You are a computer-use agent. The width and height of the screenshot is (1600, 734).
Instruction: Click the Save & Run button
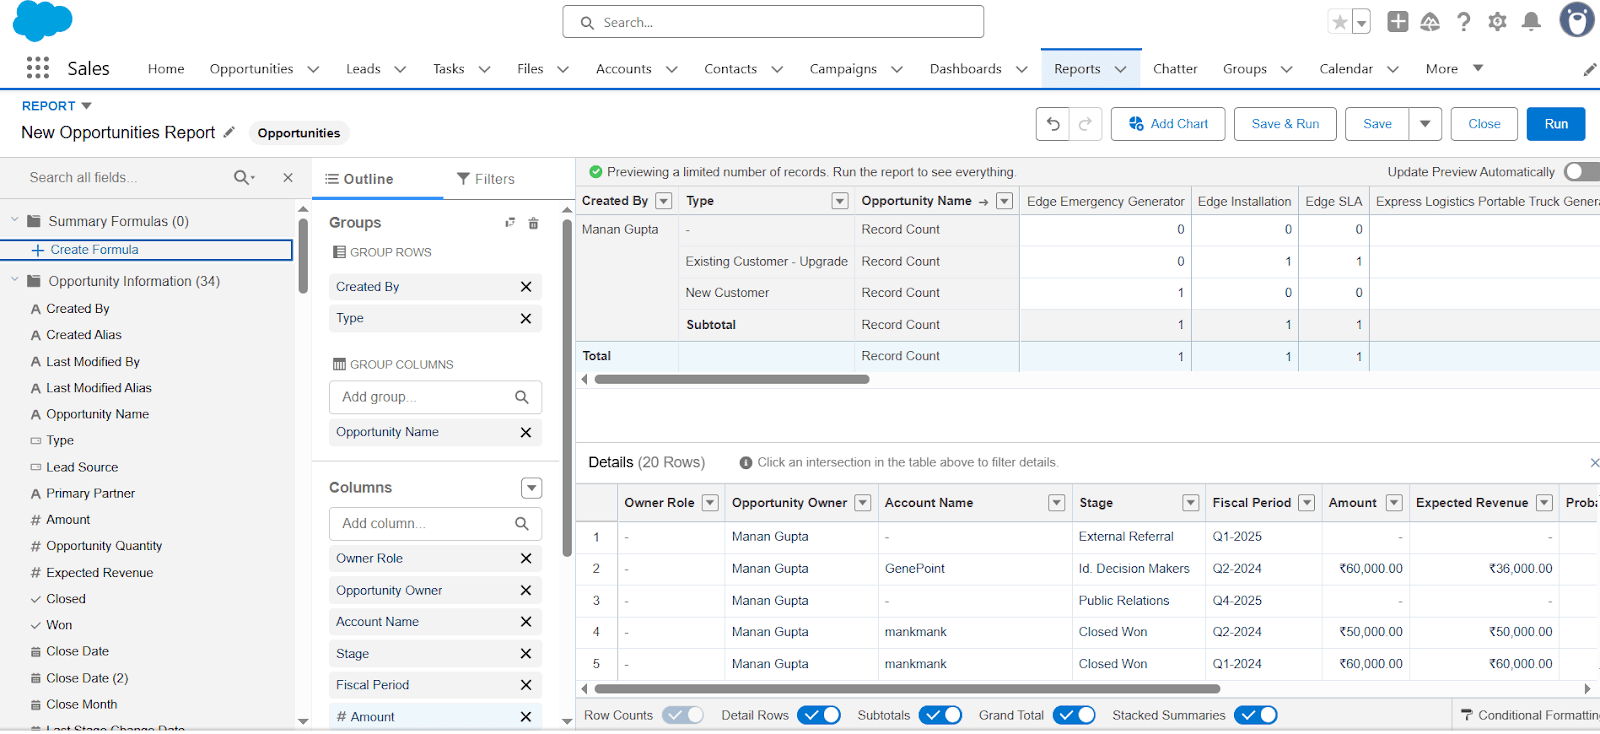[1285, 124]
